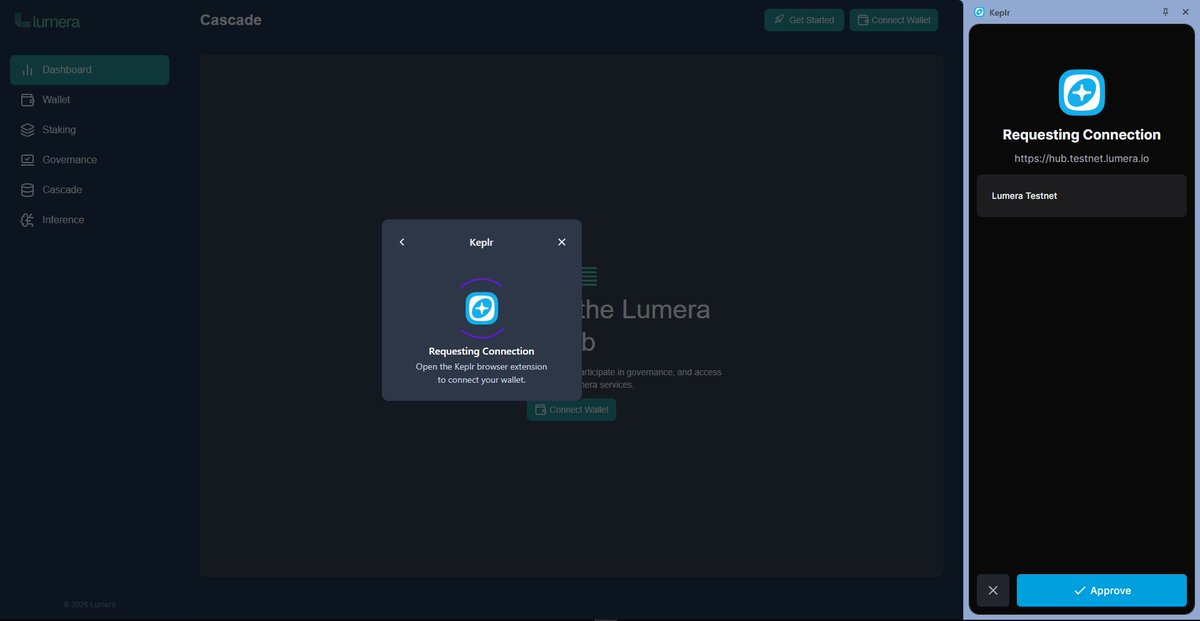Click the 2025 Lumera footer text

pyautogui.click(x=89, y=604)
